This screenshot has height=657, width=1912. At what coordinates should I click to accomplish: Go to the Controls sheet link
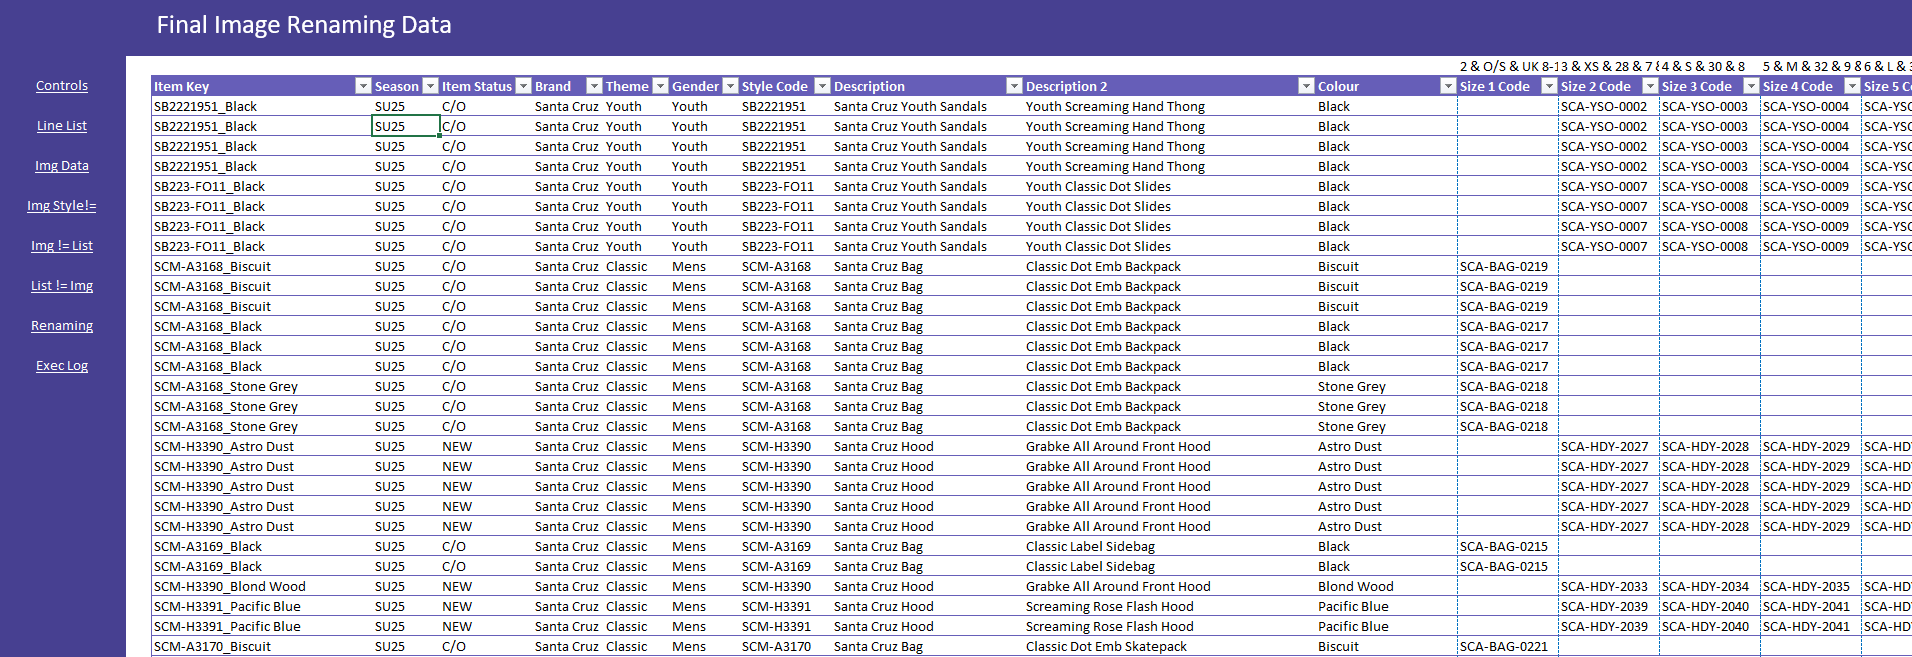point(62,86)
